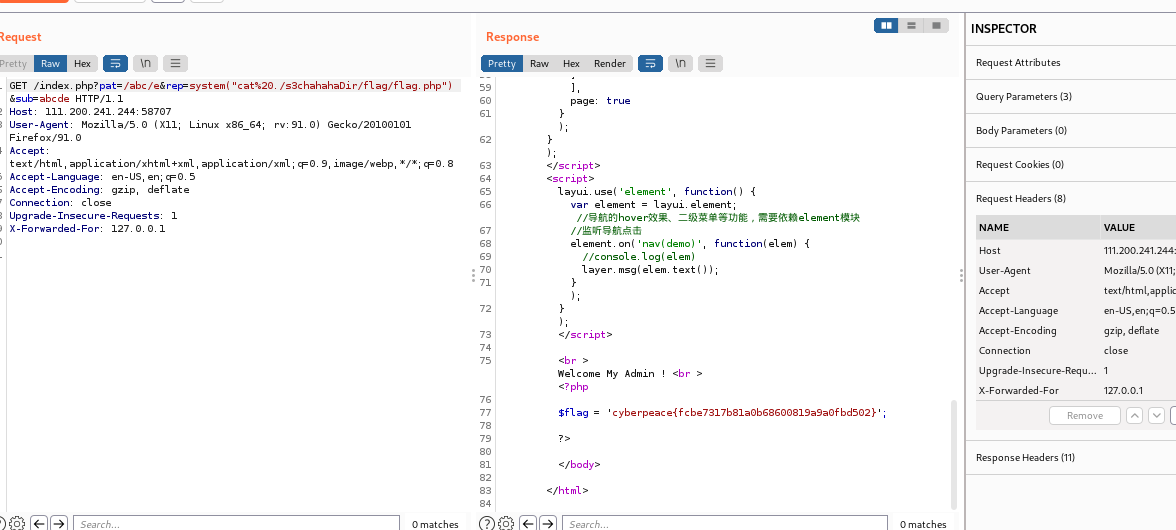The height and width of the screenshot is (530, 1176).
Task: Switch Request view to Raw tab
Action: click(50, 64)
